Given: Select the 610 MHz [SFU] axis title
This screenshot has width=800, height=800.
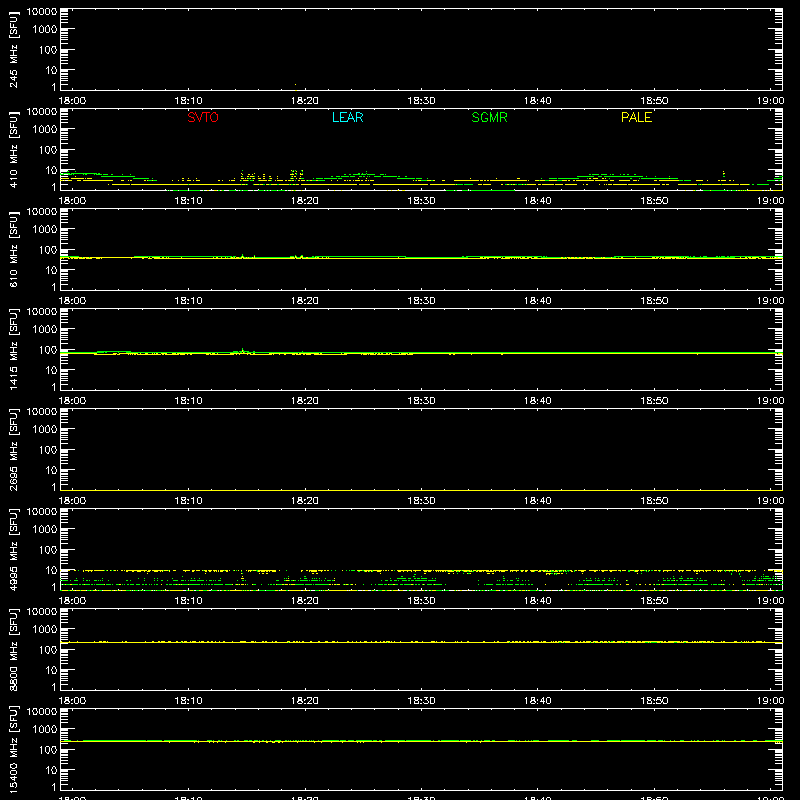Looking at the screenshot, I should pos(13,249).
